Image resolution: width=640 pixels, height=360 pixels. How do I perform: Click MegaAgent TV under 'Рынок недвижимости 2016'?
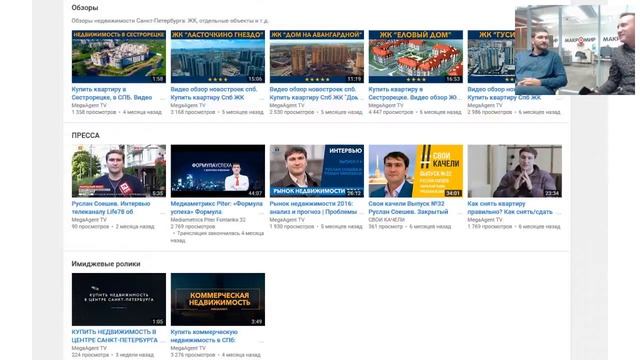pyautogui.click(x=287, y=220)
